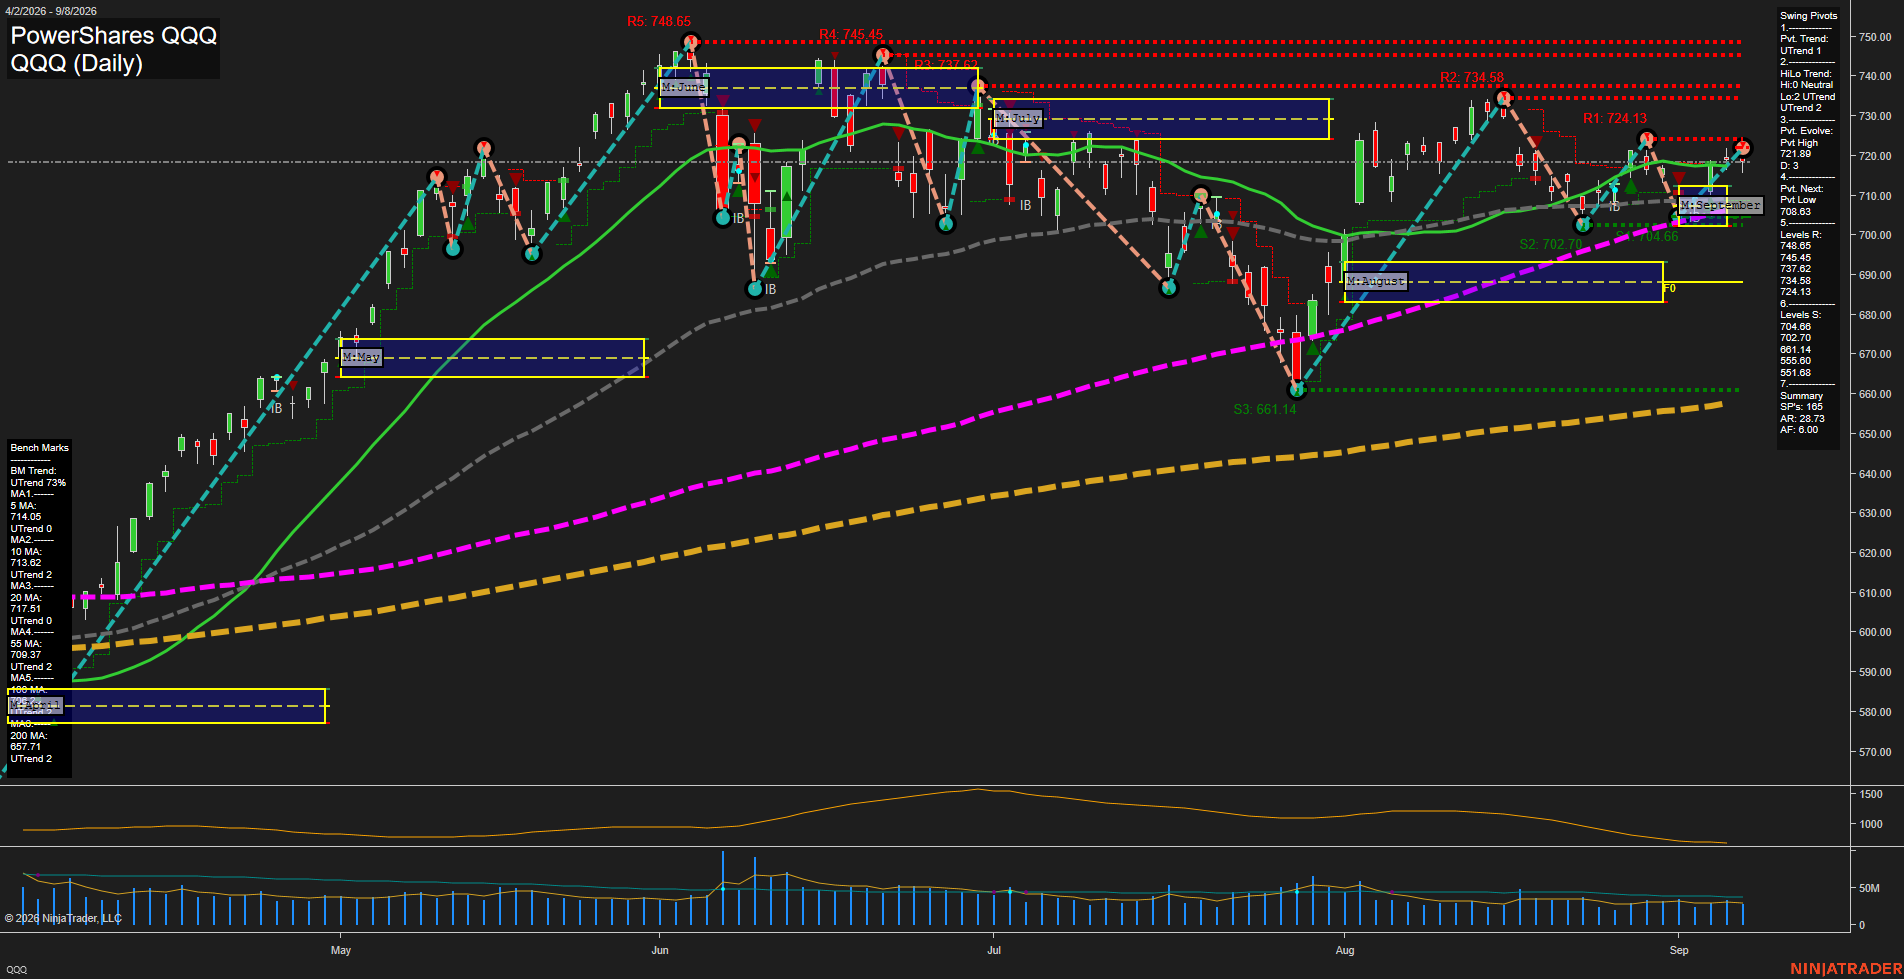The height and width of the screenshot is (979, 1904).
Task: Select the M:June monthly range label
Action: pyautogui.click(x=683, y=88)
